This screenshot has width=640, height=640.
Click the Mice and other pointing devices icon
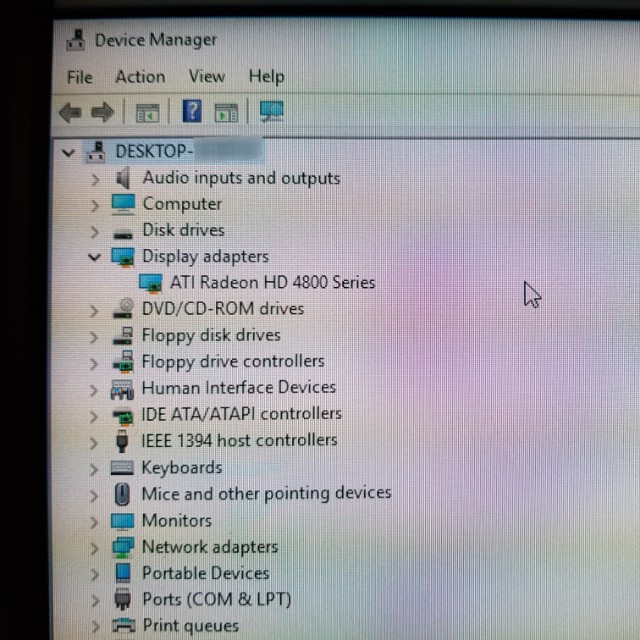pyautogui.click(x=122, y=494)
